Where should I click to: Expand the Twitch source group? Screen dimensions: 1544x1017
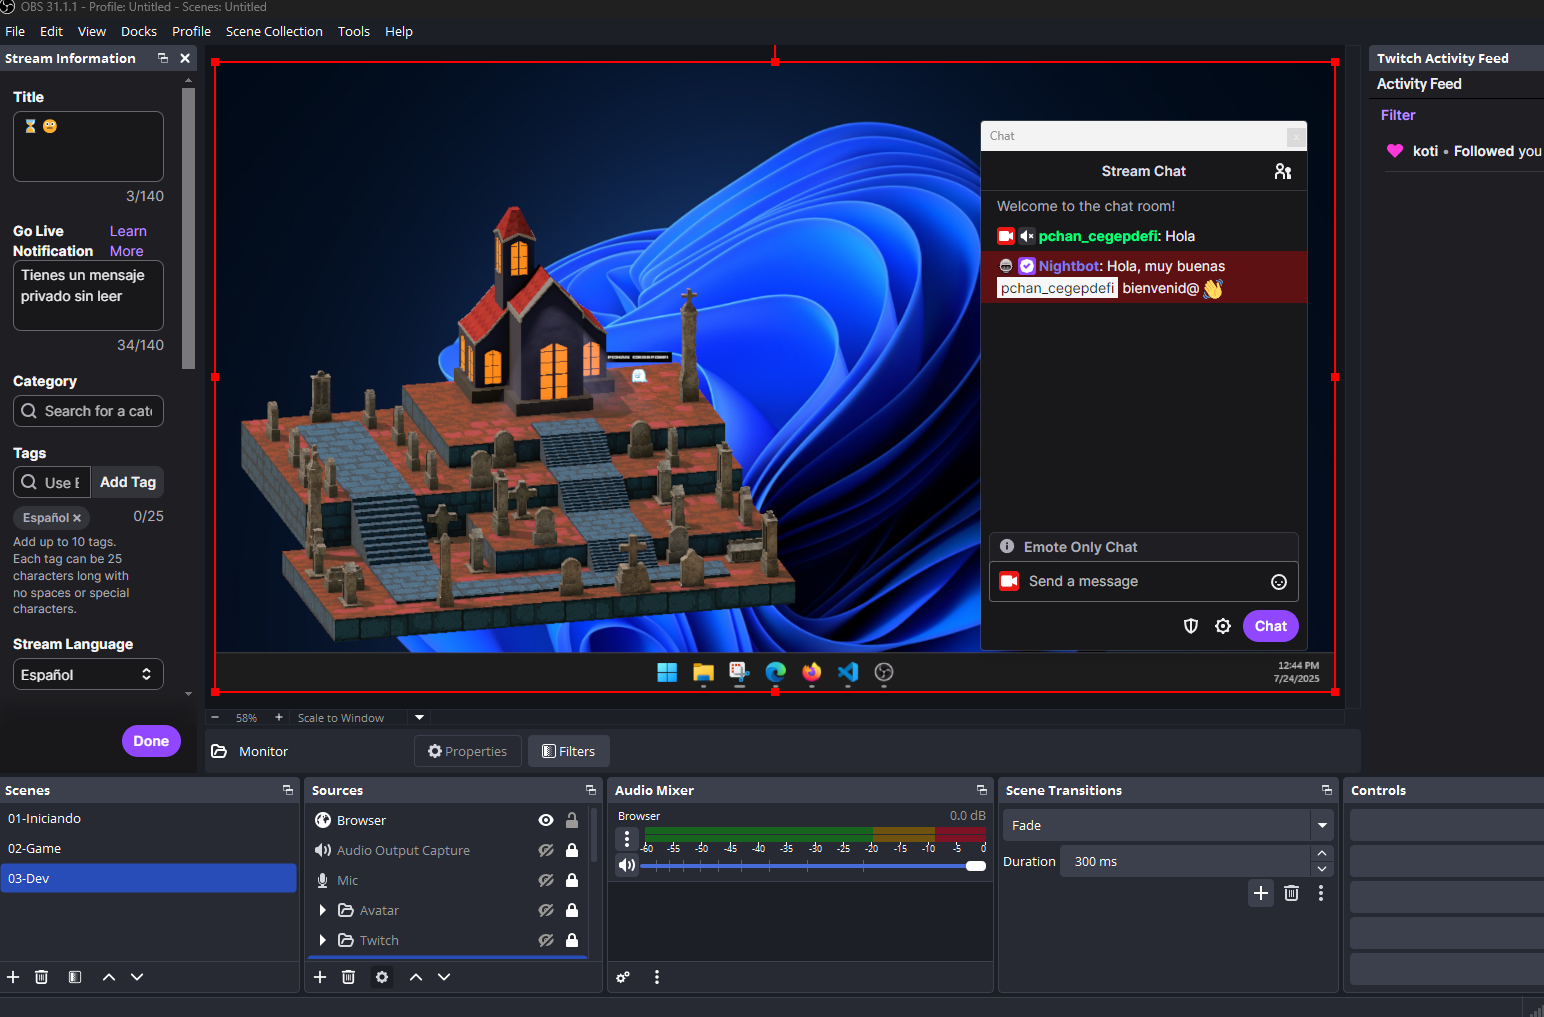(322, 940)
